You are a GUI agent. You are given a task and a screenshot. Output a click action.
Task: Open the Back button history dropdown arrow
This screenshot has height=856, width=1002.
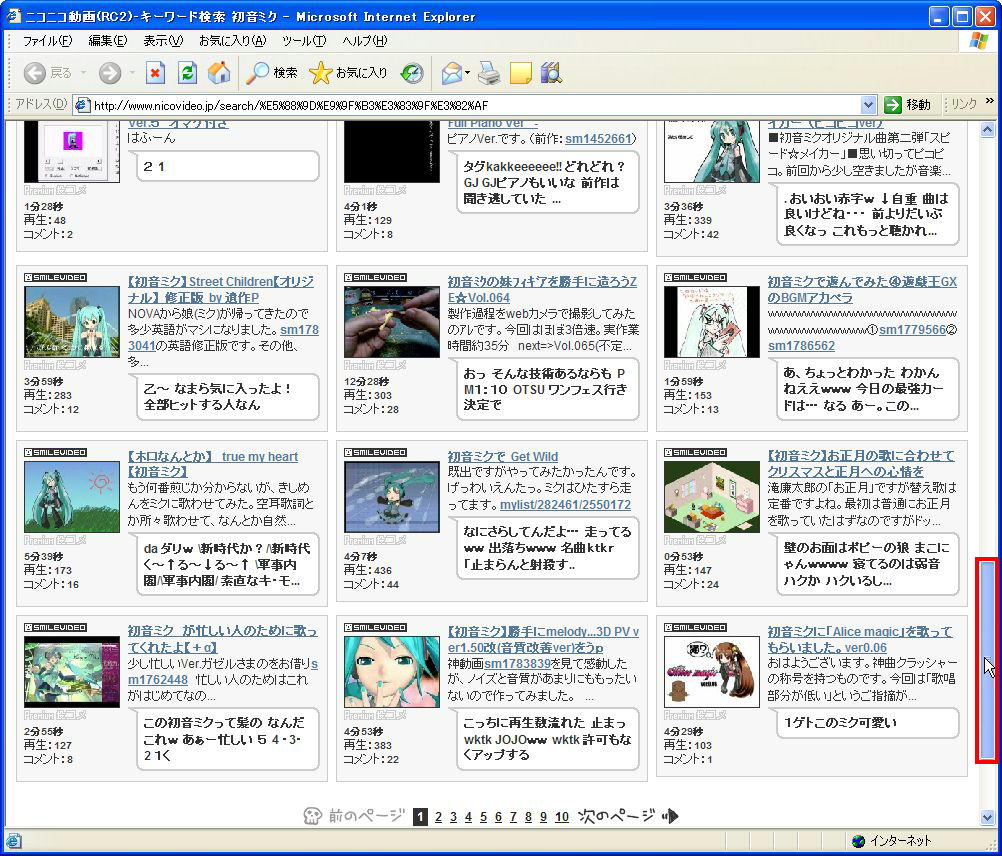coord(84,73)
